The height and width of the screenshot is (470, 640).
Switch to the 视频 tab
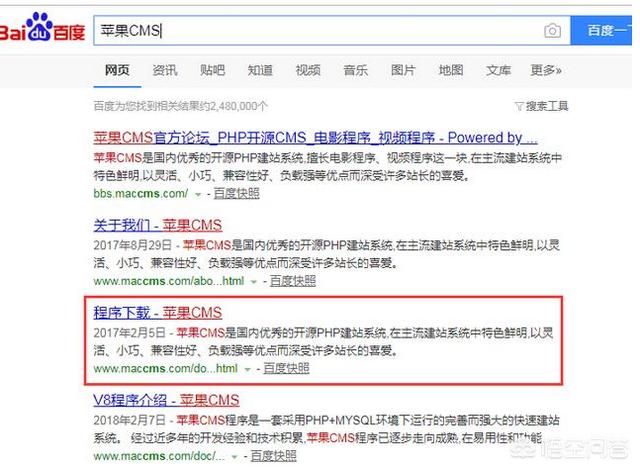pos(307,71)
